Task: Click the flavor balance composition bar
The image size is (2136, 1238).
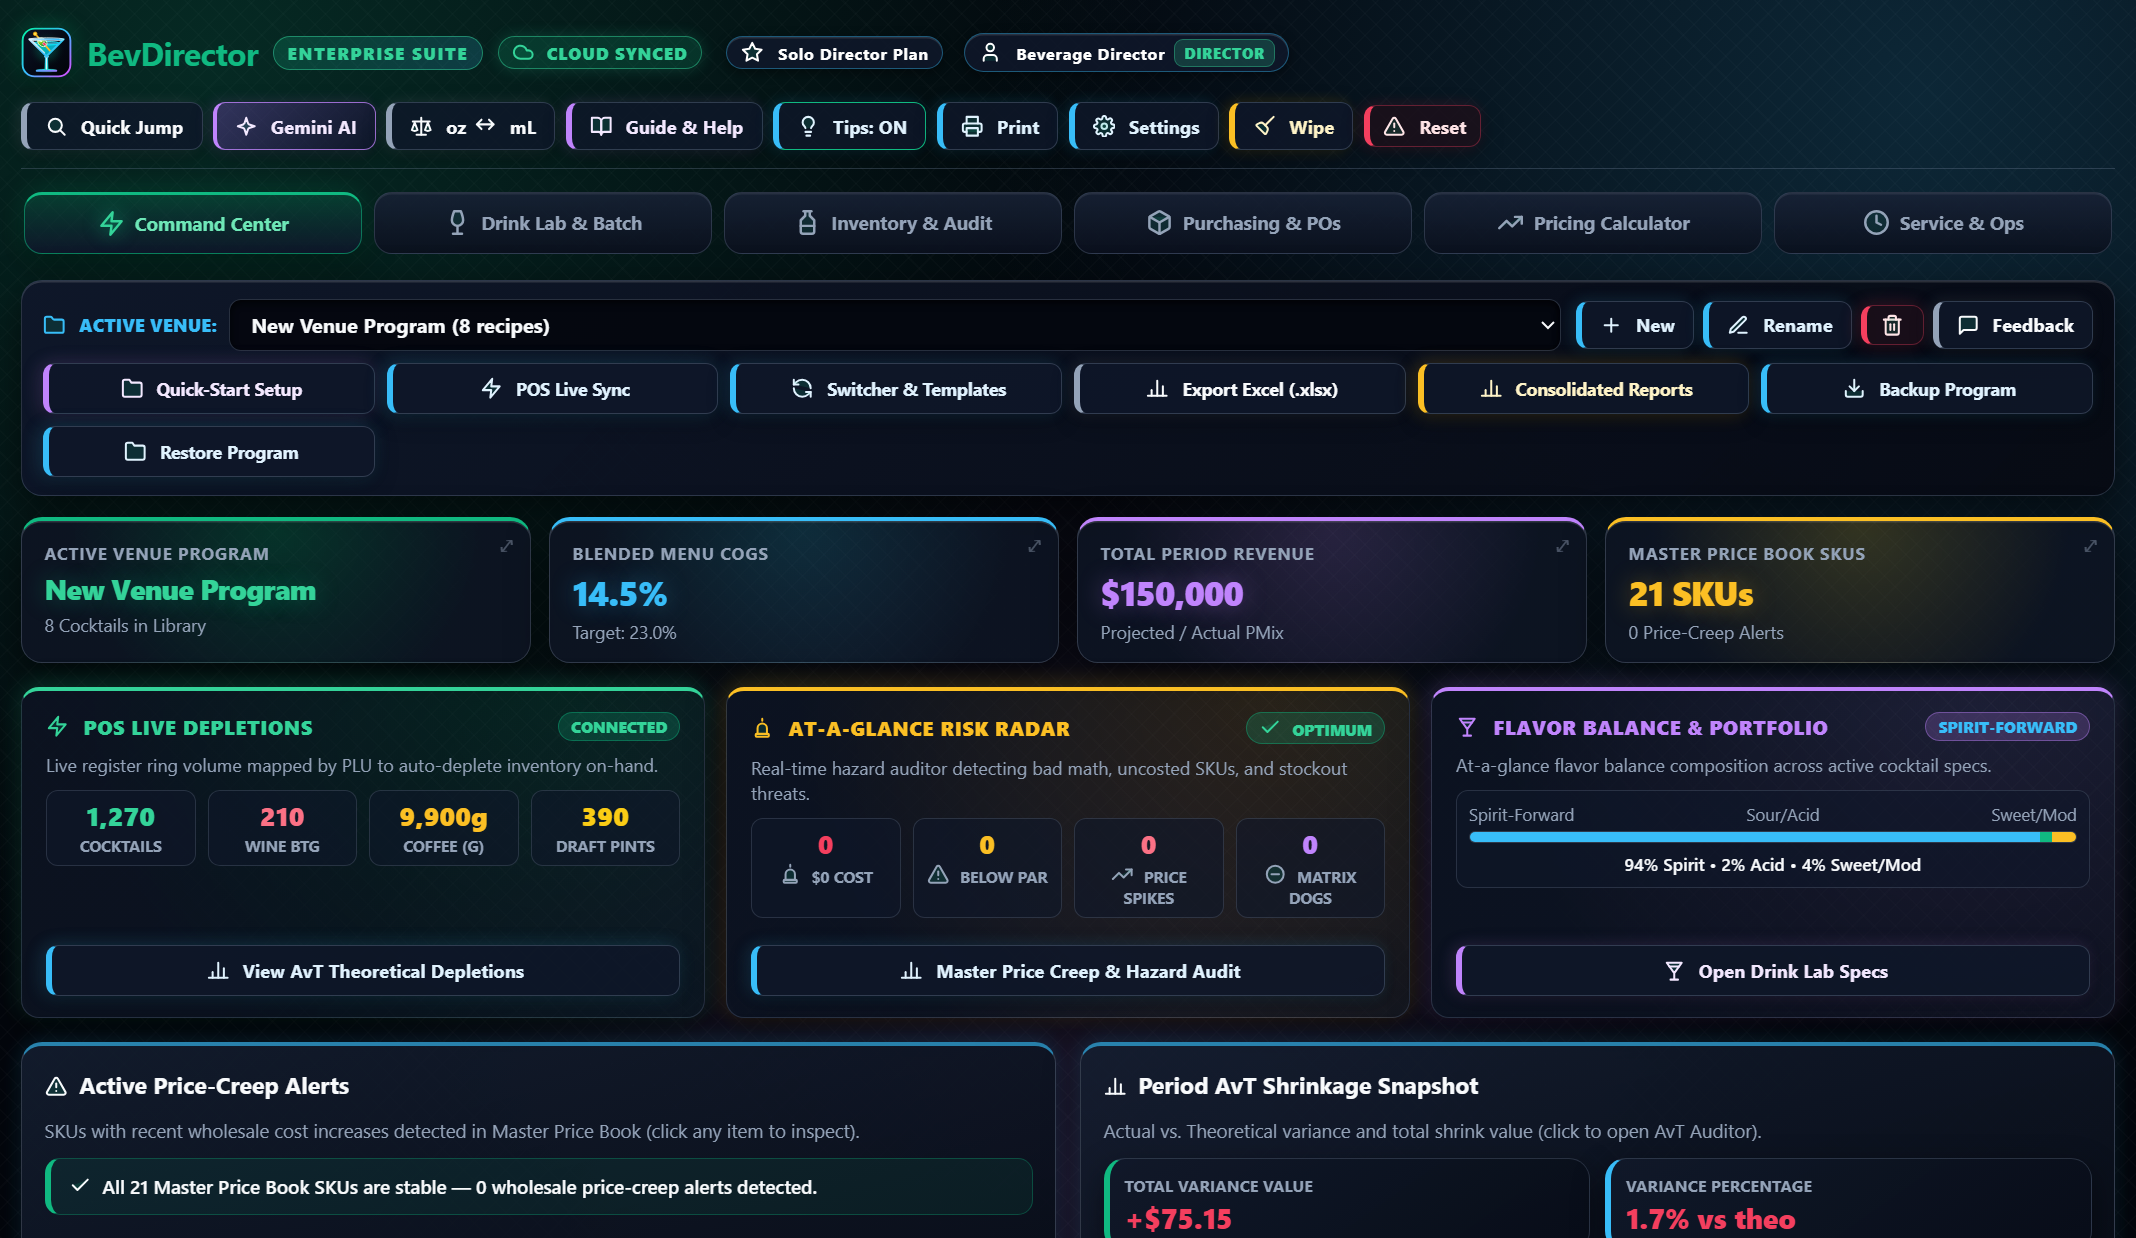Action: coord(1773,837)
